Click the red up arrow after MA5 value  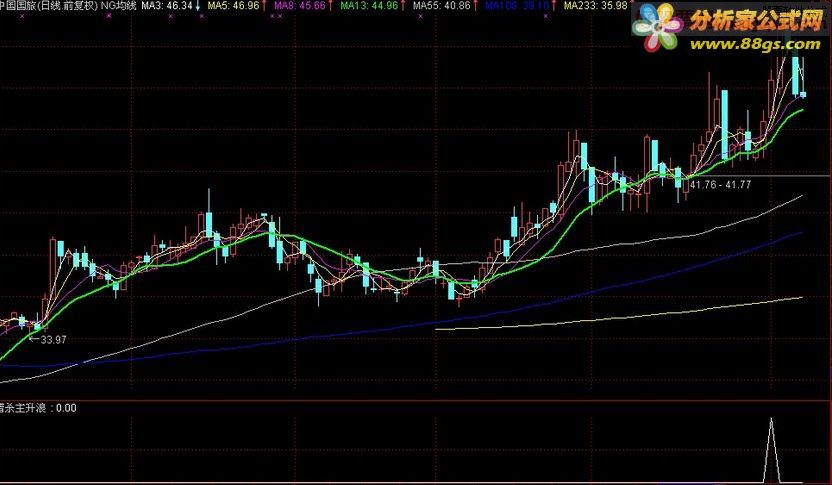pyautogui.click(x=264, y=6)
